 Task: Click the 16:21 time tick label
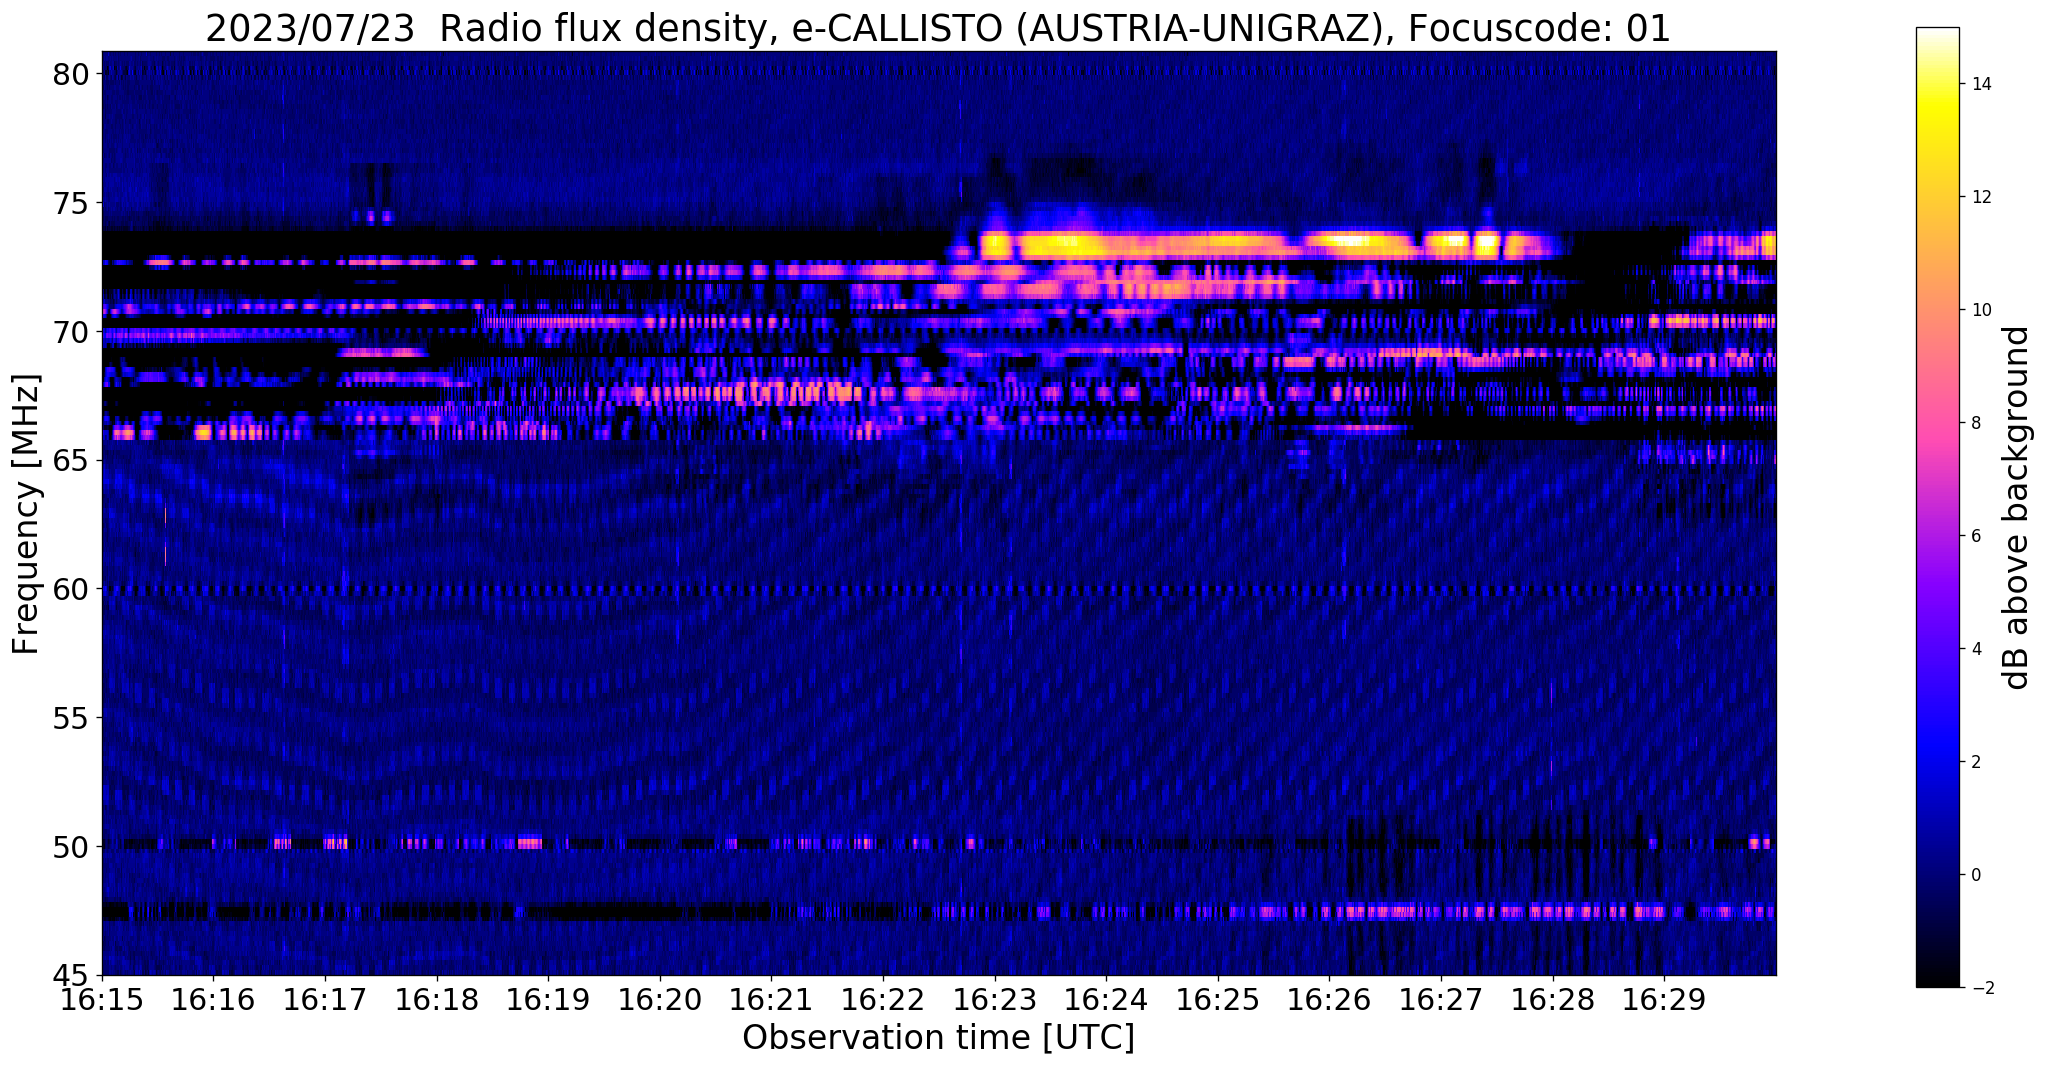772,1000
